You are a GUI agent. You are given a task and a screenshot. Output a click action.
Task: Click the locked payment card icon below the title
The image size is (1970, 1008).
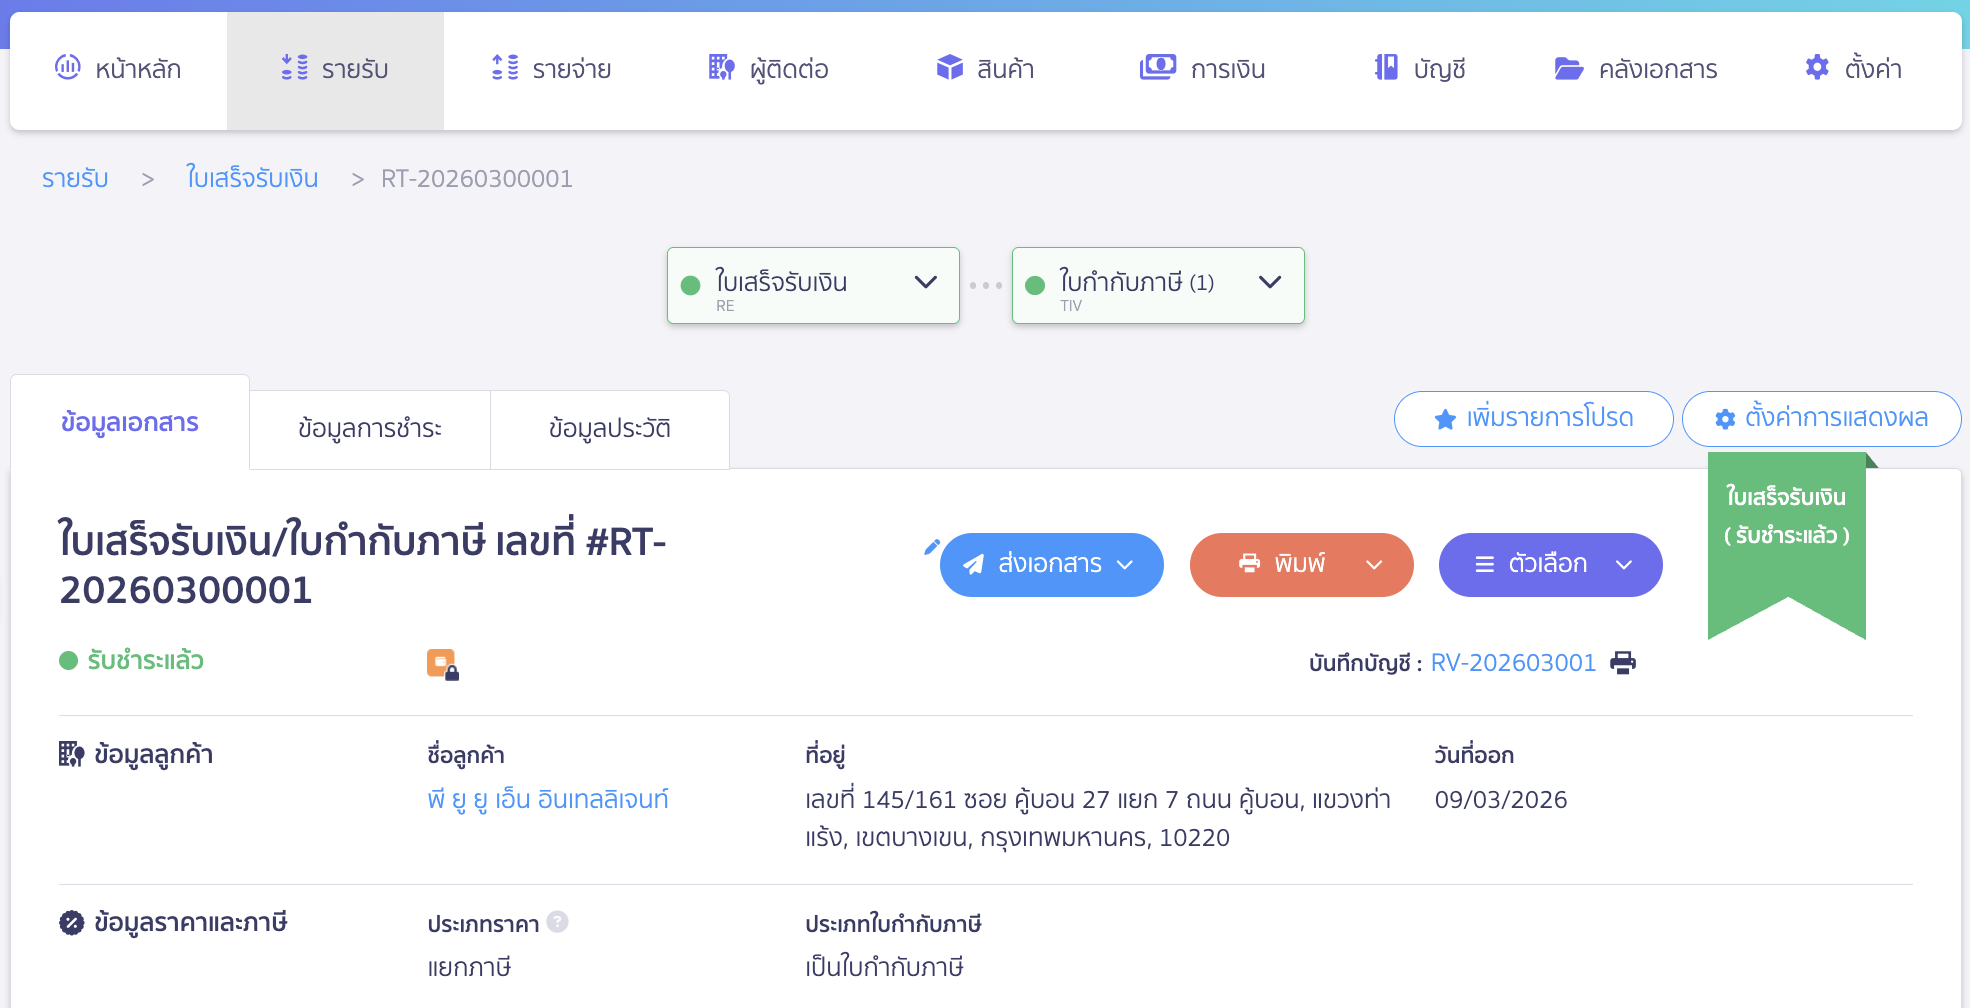click(x=444, y=661)
